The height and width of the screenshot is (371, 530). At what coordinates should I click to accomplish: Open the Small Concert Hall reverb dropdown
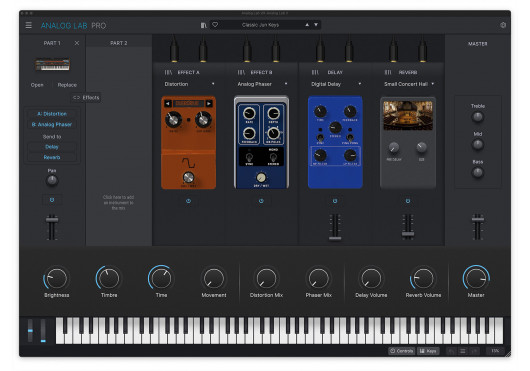tap(409, 84)
